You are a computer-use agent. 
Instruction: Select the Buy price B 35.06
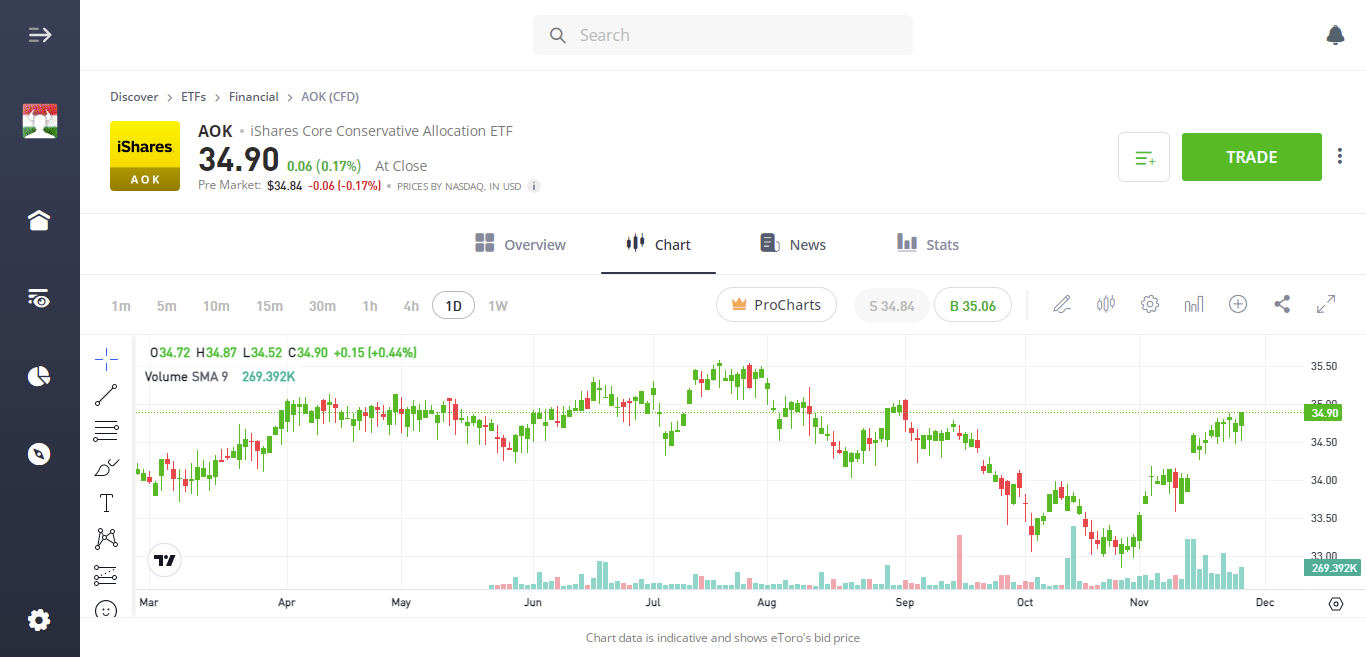(972, 305)
